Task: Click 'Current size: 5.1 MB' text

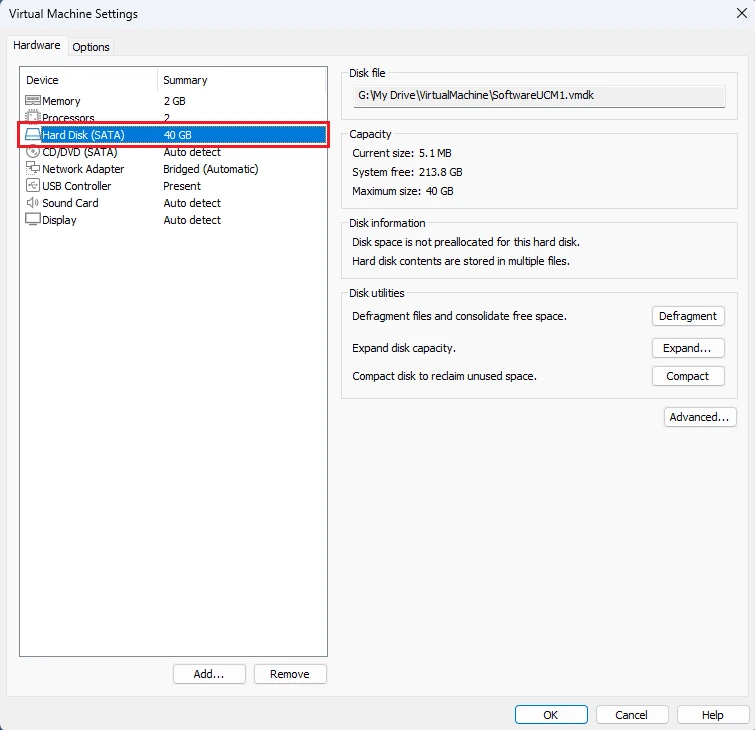Action: 402,153
